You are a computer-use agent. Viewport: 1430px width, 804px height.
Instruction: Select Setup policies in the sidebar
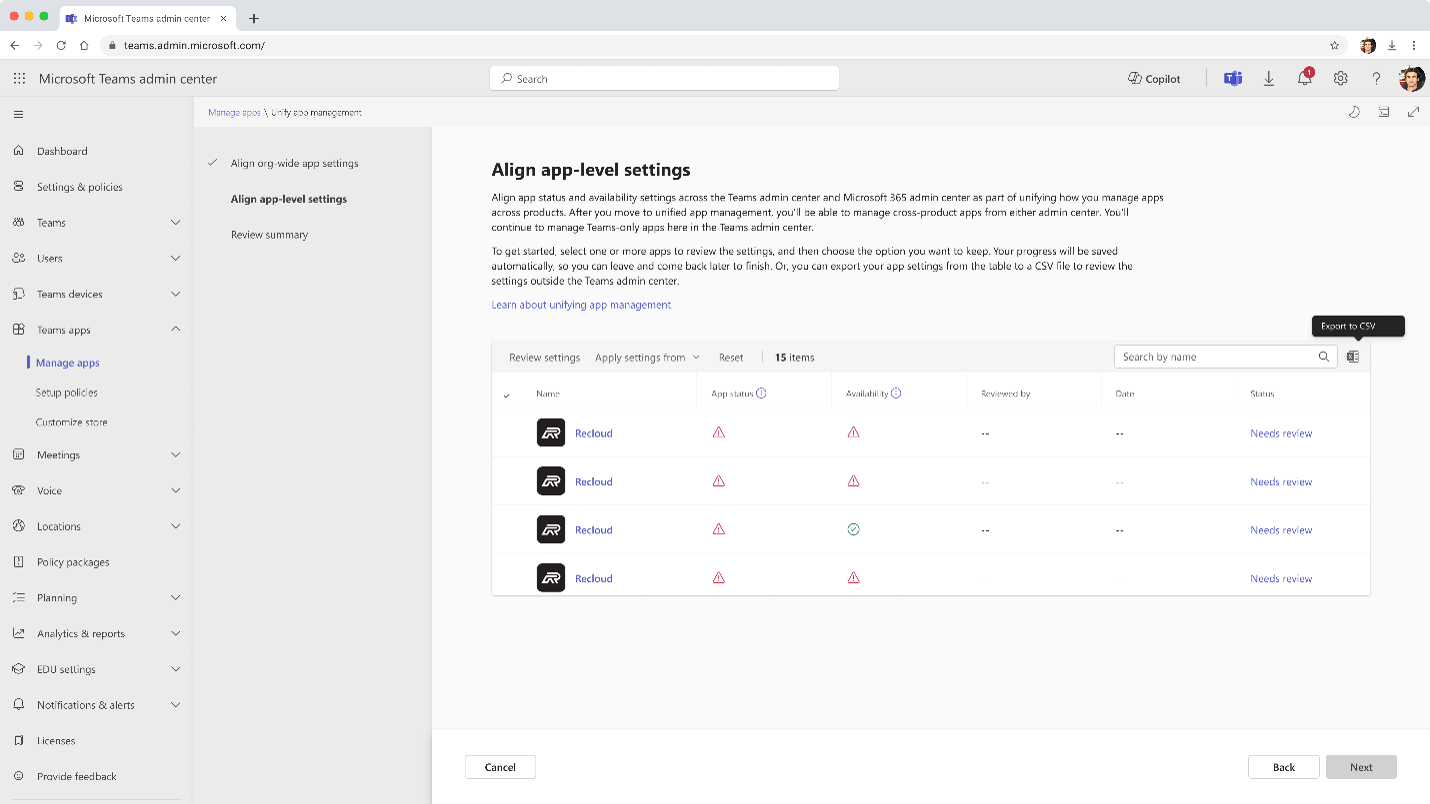[x=67, y=393]
